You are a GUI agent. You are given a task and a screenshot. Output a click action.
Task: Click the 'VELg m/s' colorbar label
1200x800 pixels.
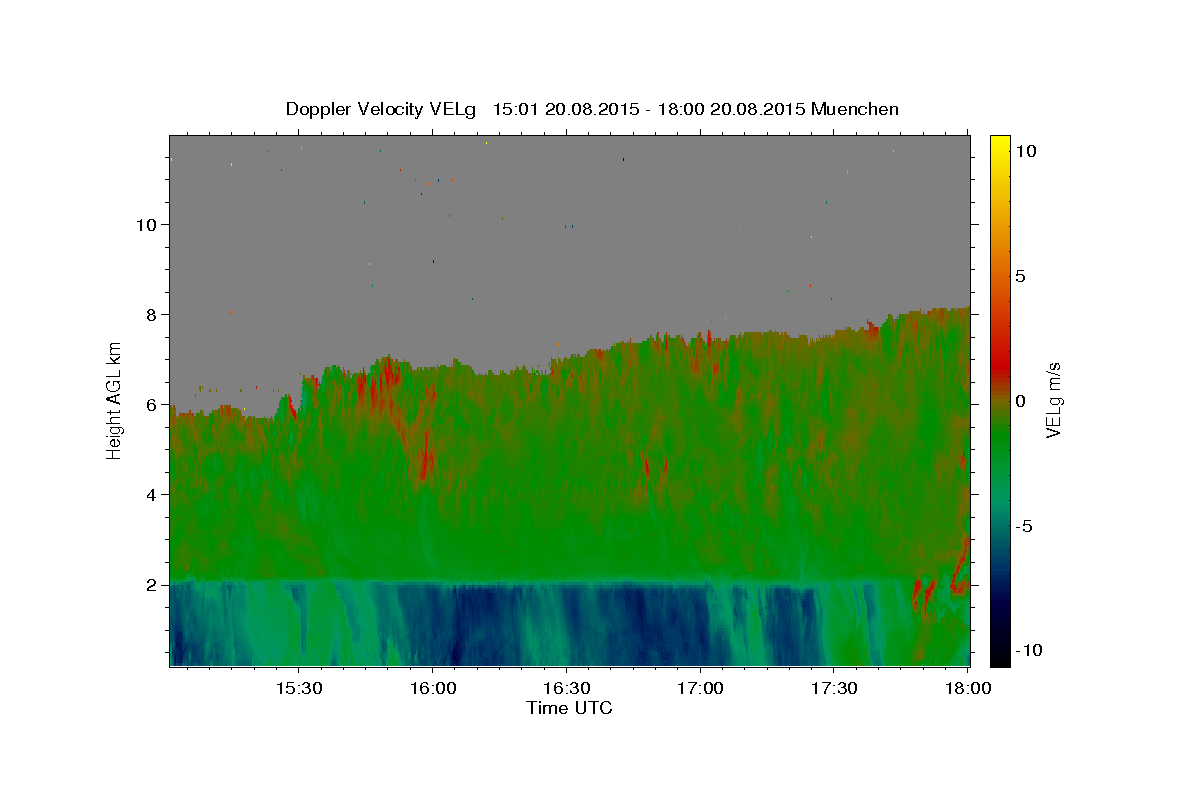(1053, 400)
